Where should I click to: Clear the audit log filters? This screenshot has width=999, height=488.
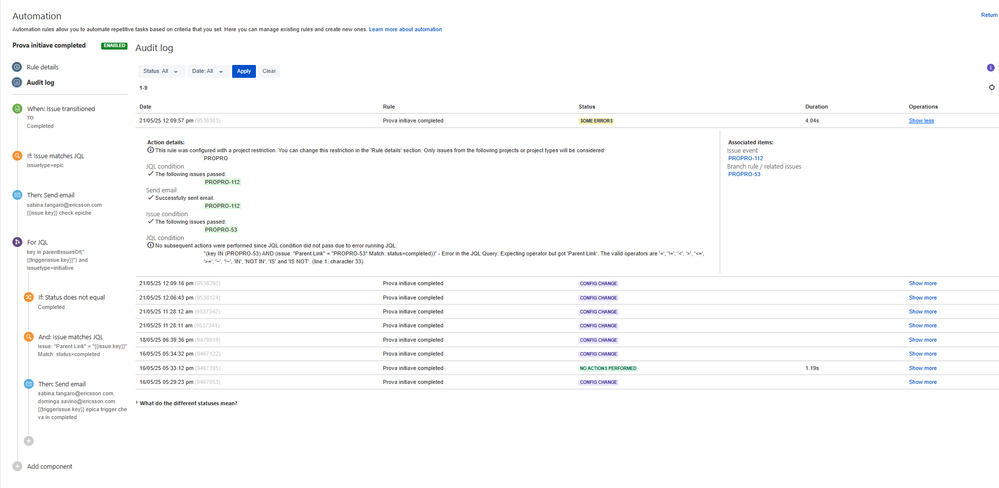(269, 71)
